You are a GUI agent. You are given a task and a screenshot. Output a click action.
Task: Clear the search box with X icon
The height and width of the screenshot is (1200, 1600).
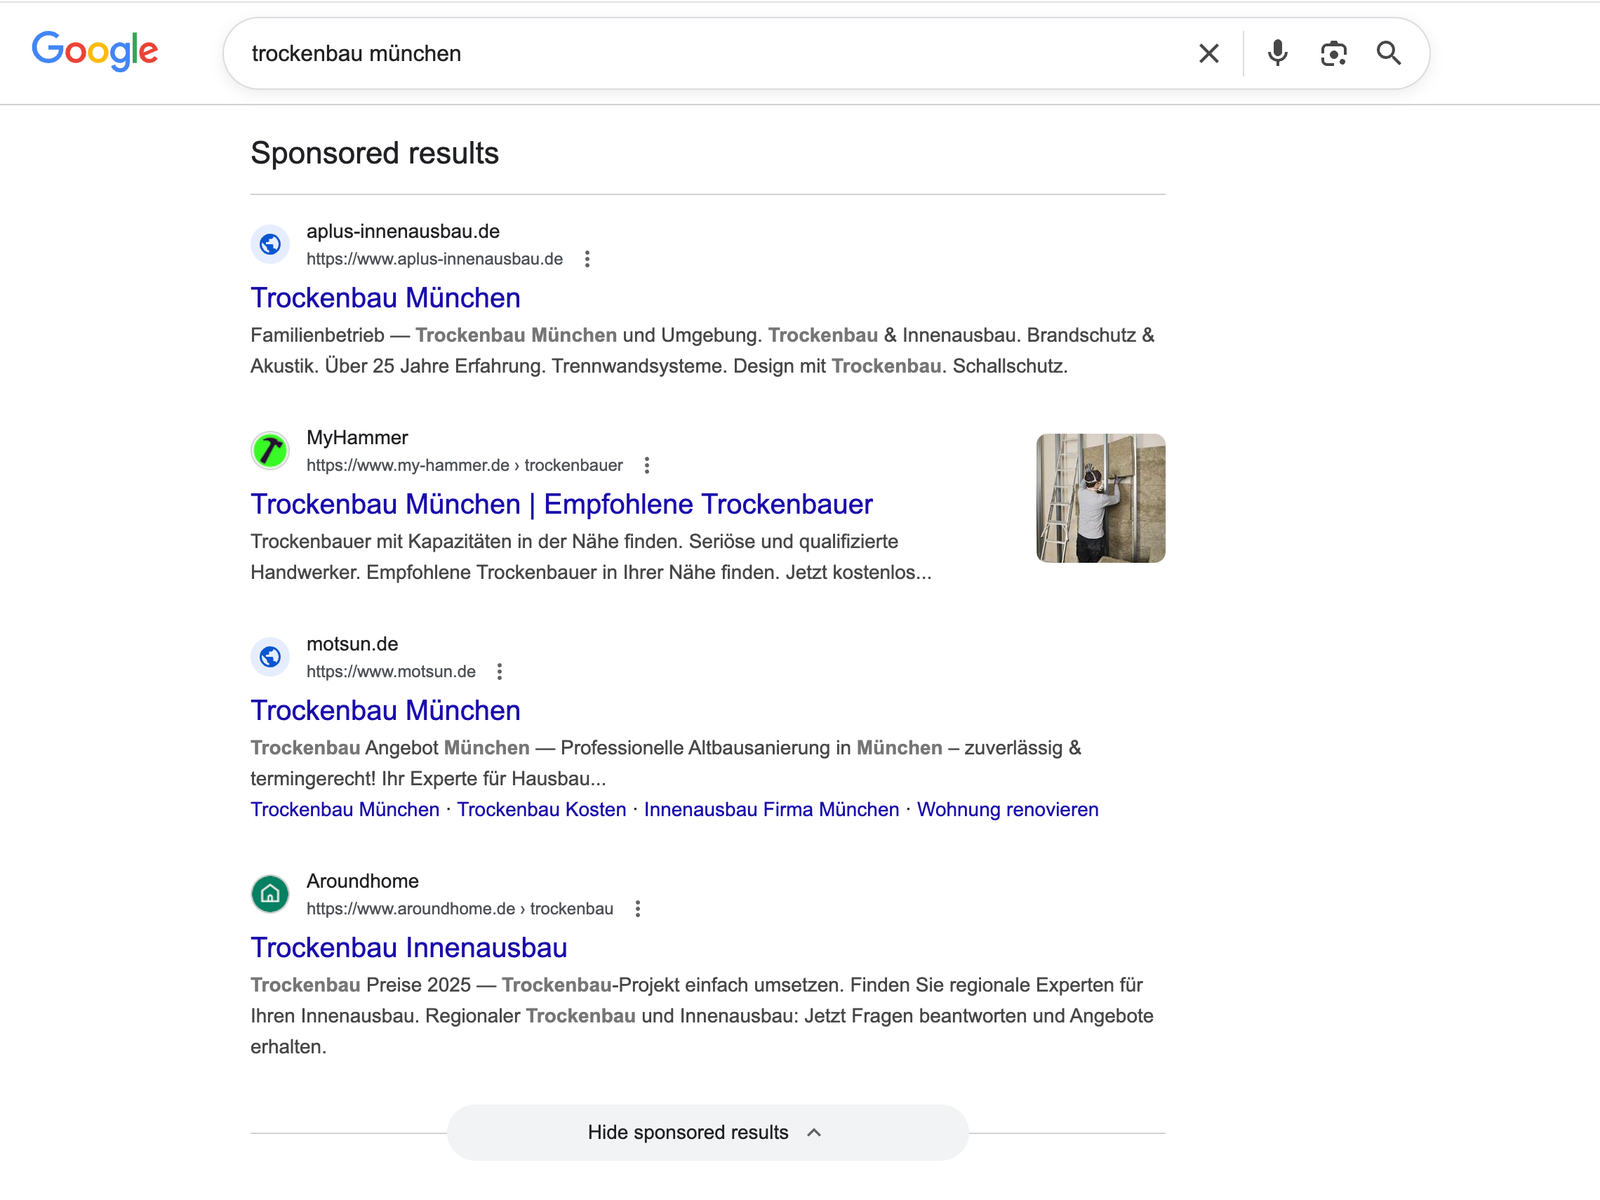pyautogui.click(x=1208, y=54)
